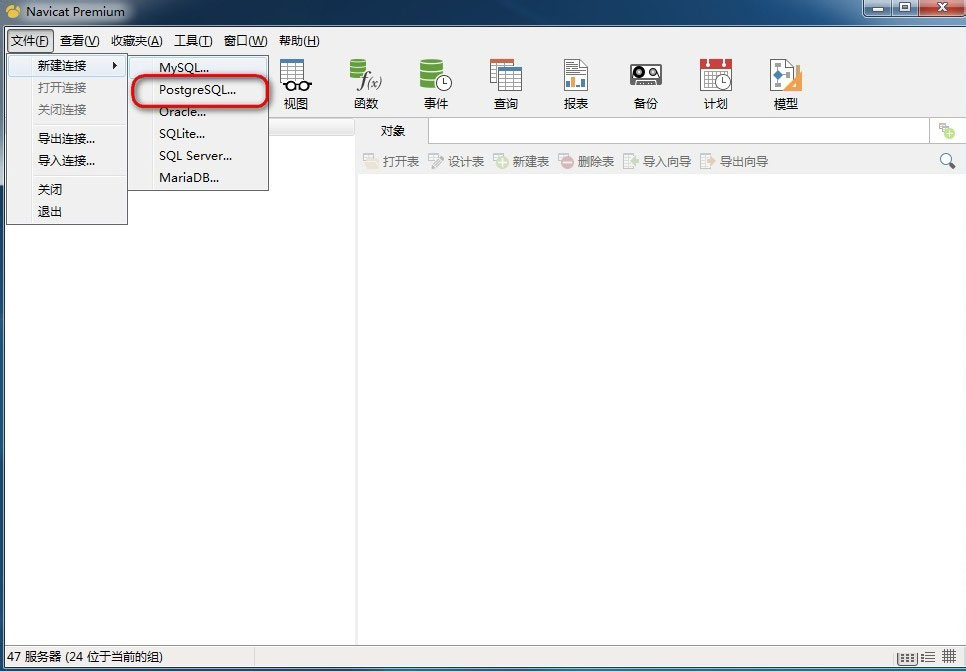
Task: Open the 窗口(W) menu
Action: (x=245, y=41)
